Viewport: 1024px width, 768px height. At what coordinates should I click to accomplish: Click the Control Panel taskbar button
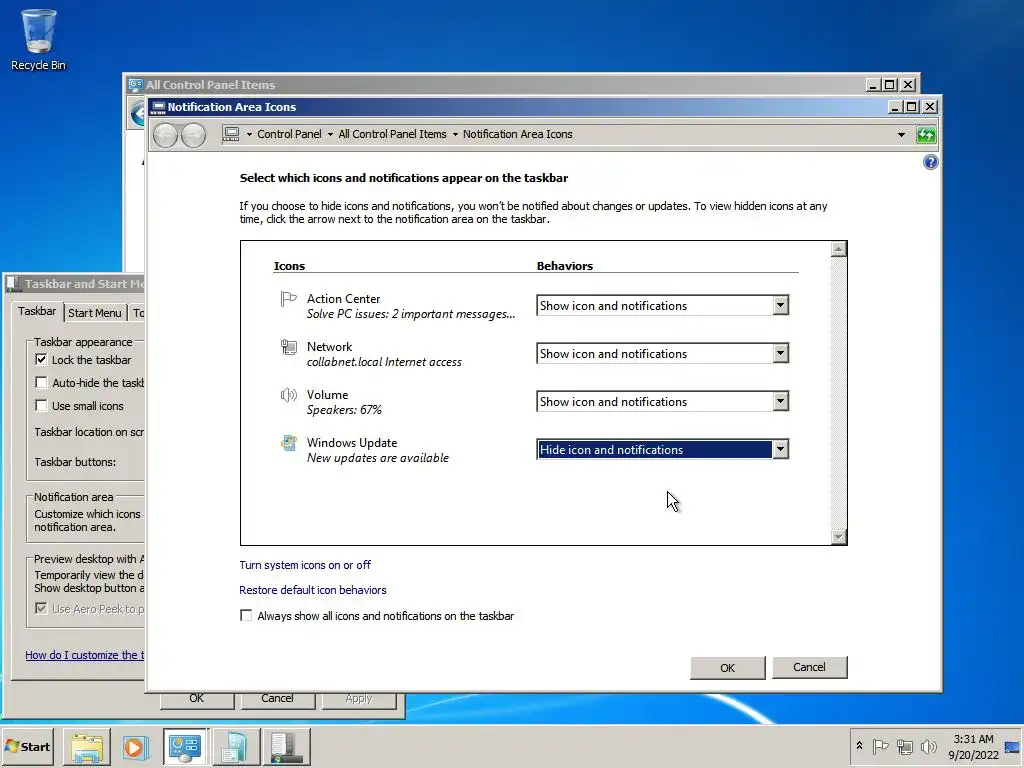click(185, 747)
